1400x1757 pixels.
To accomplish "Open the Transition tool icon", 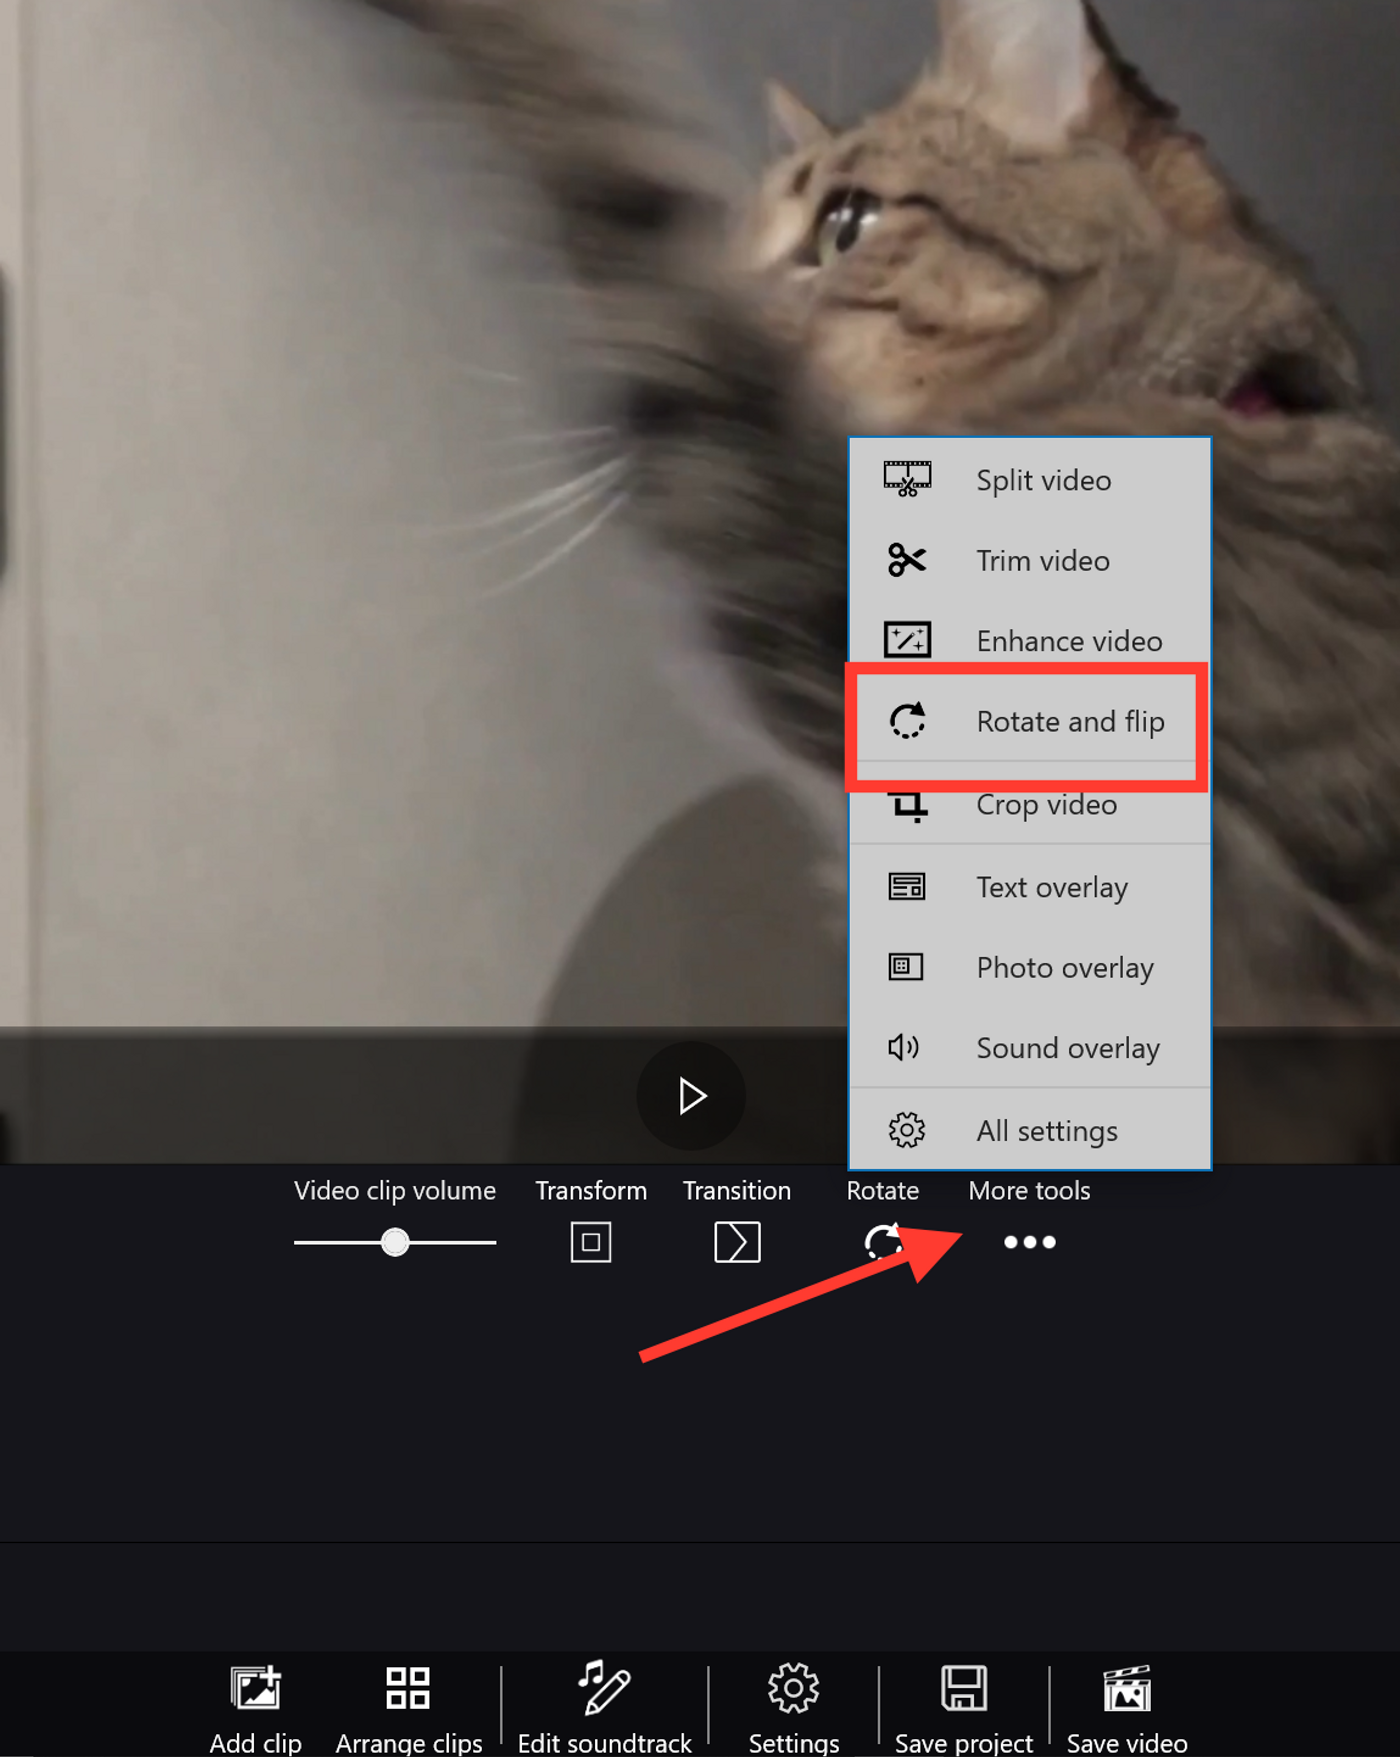I will pyautogui.click(x=737, y=1242).
